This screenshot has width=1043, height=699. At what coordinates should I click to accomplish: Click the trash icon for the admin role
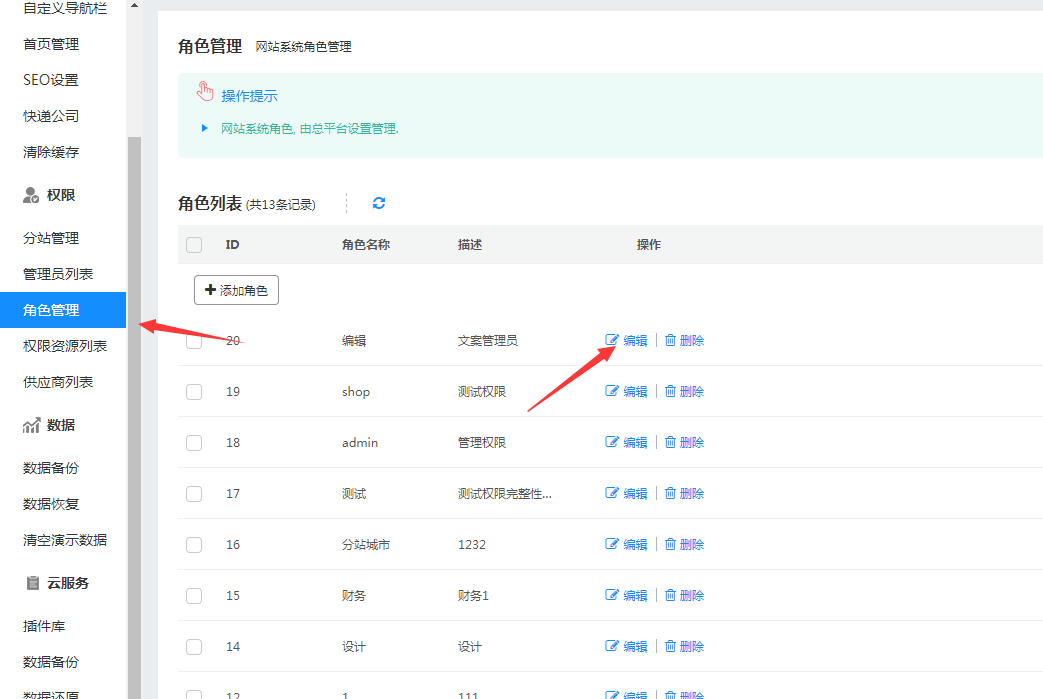(670, 443)
